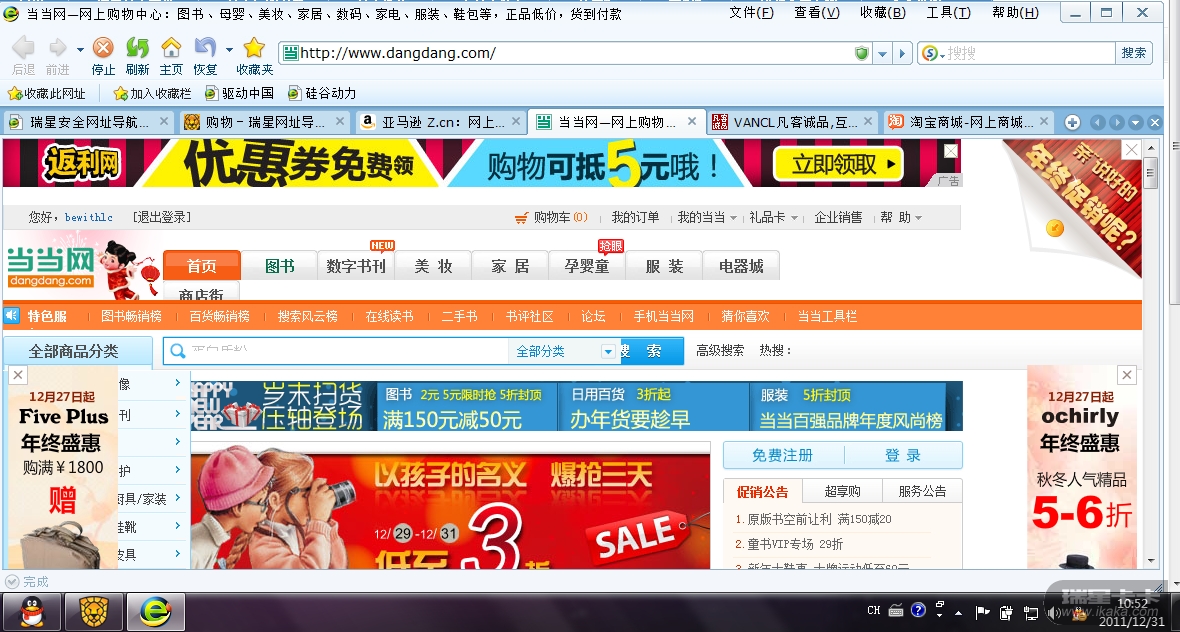Refresh the page with green arrows icon
1180x632 pixels.
pyautogui.click(x=137, y=48)
